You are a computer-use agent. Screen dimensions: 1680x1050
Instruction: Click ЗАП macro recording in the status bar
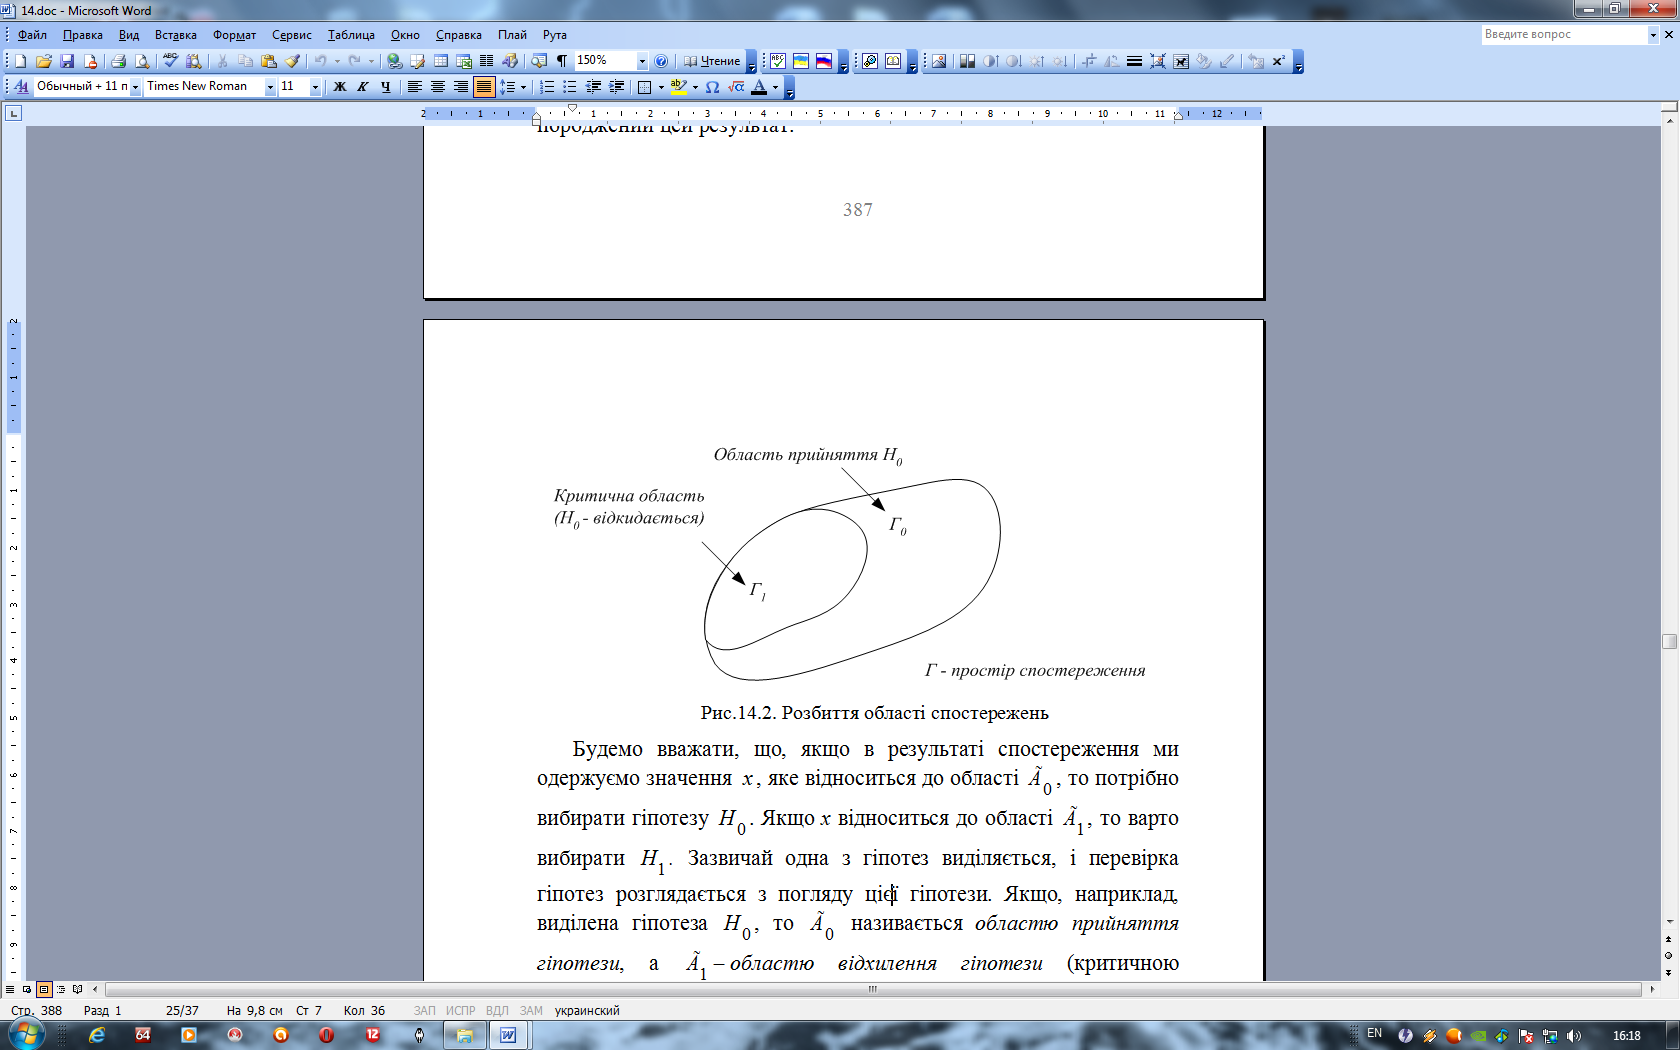pos(425,1011)
